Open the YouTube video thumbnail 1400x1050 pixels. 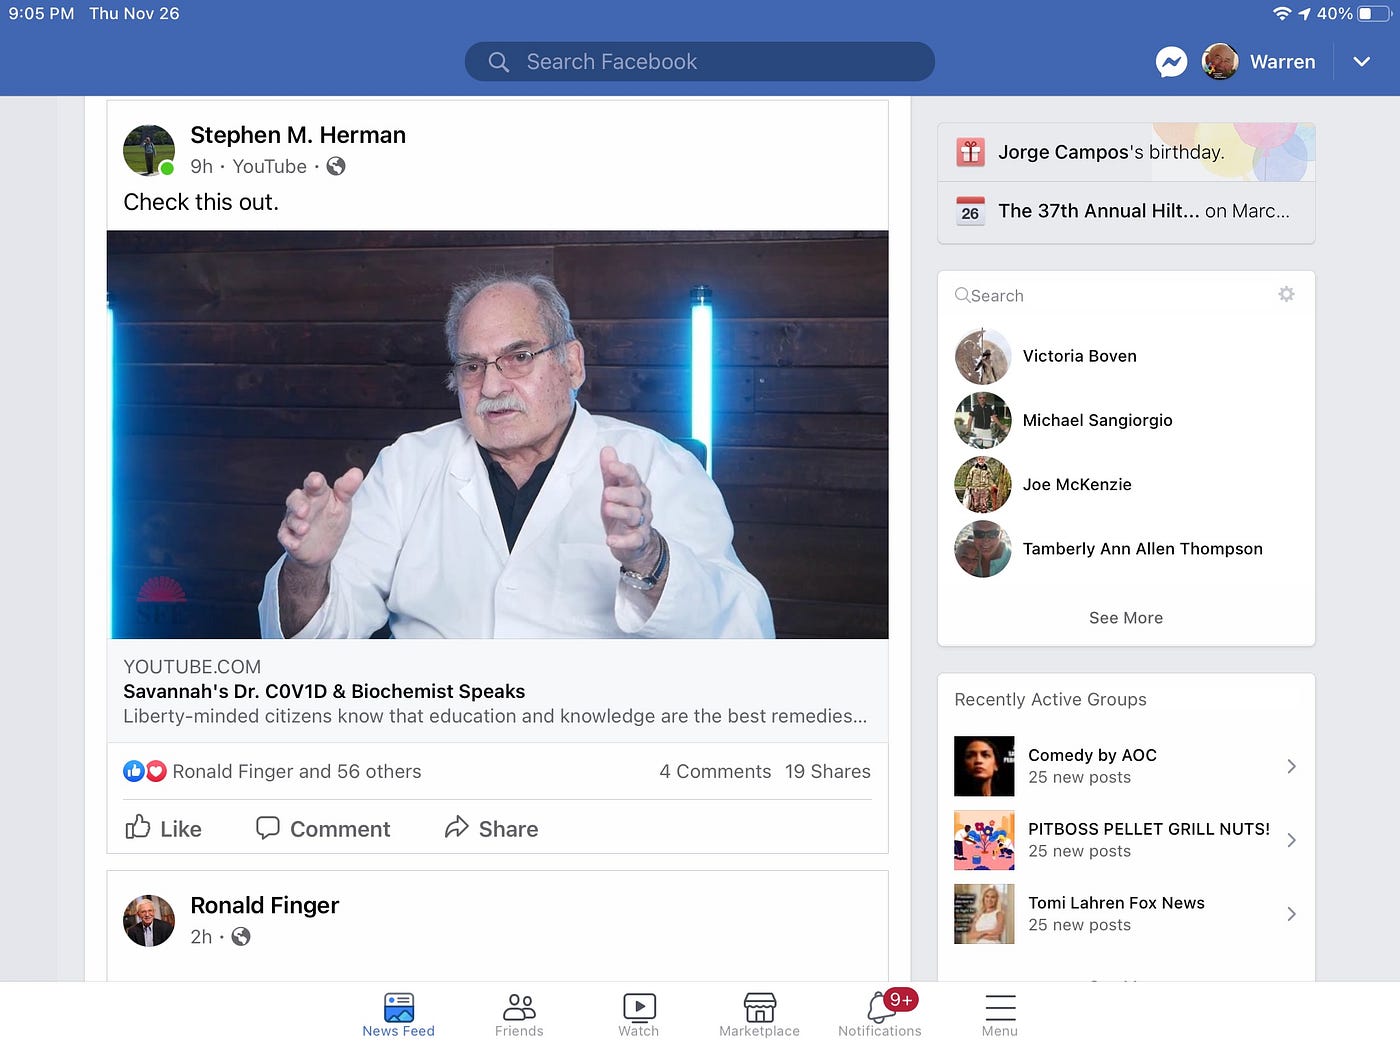click(497, 435)
